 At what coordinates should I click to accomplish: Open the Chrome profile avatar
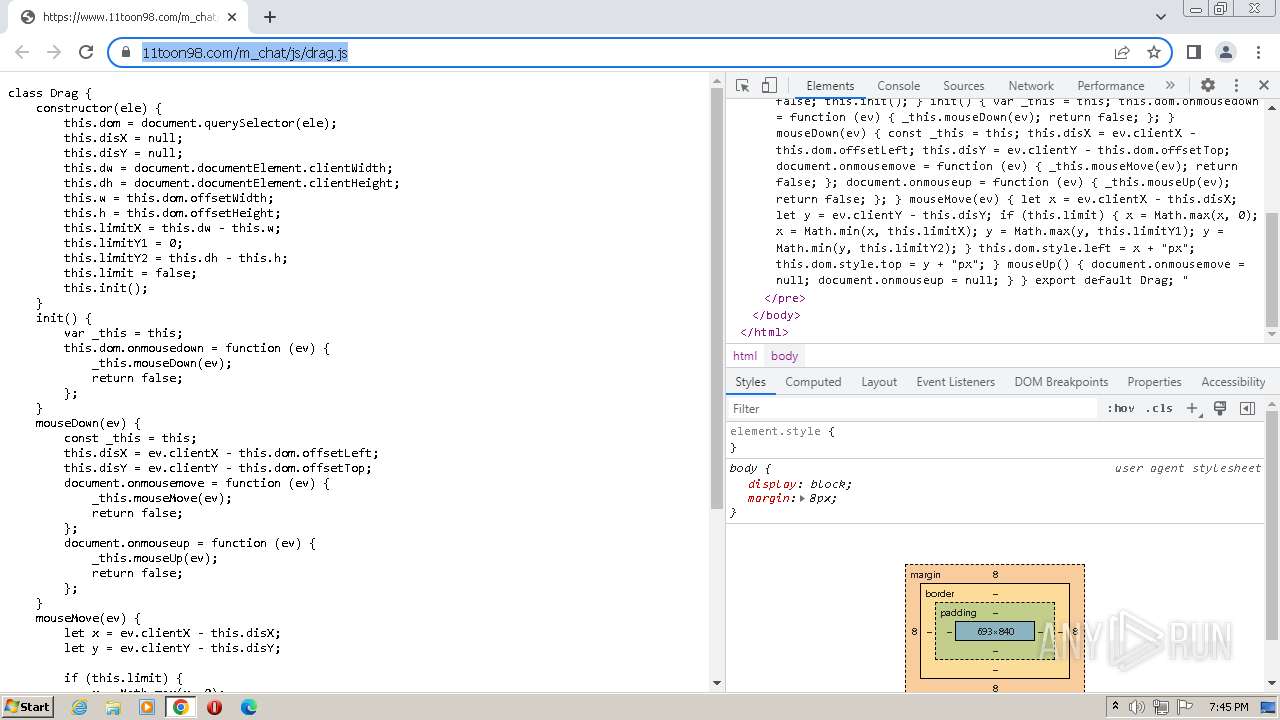[x=1225, y=52]
